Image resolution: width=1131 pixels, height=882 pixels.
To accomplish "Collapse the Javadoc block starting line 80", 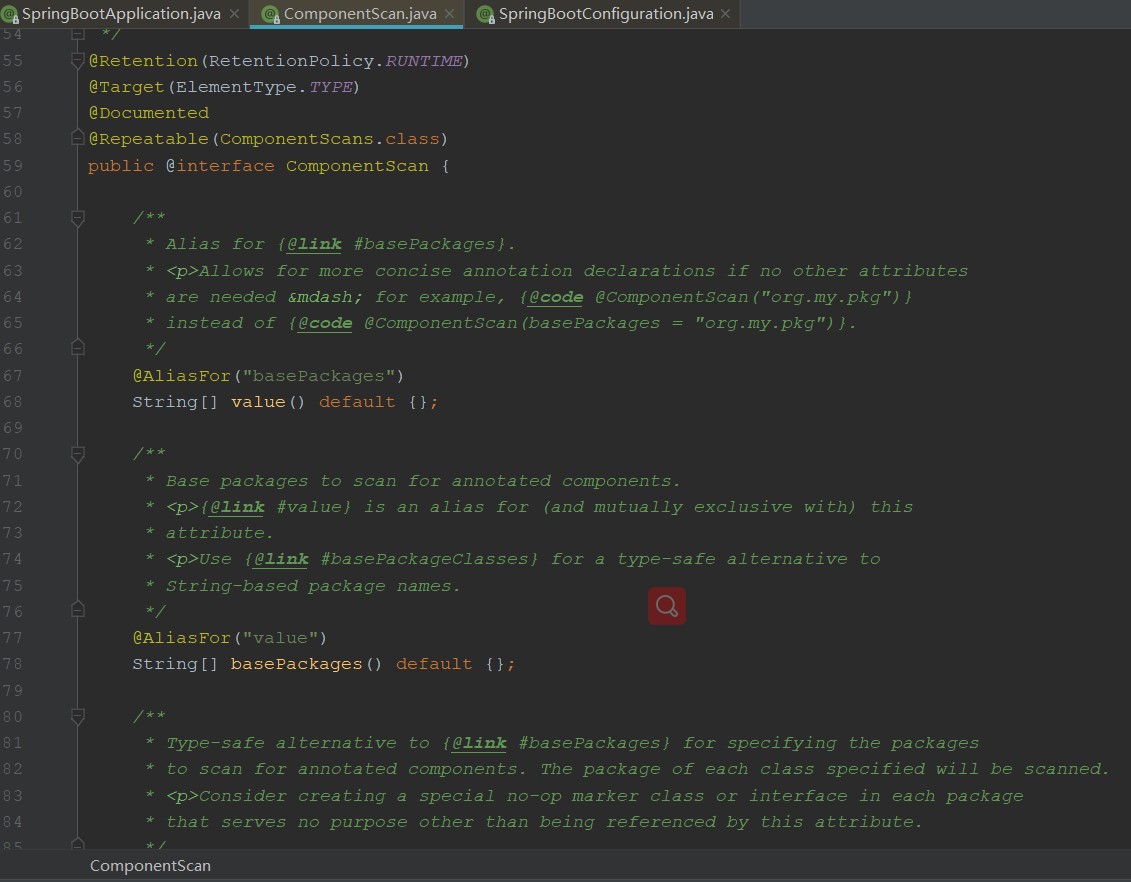I will (x=78, y=716).
